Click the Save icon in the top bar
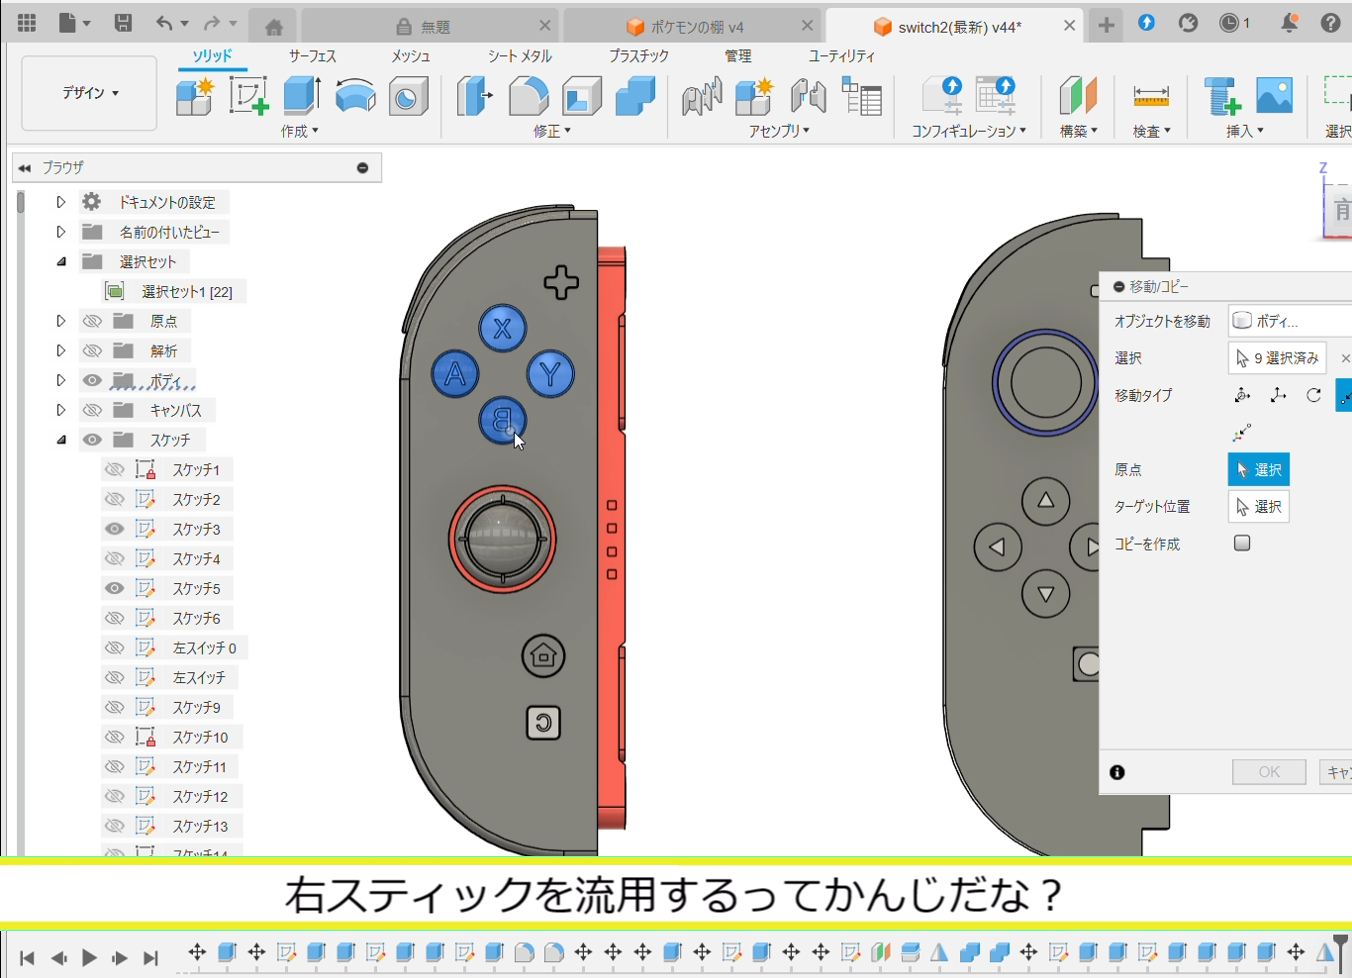1352x978 pixels. 123,23
